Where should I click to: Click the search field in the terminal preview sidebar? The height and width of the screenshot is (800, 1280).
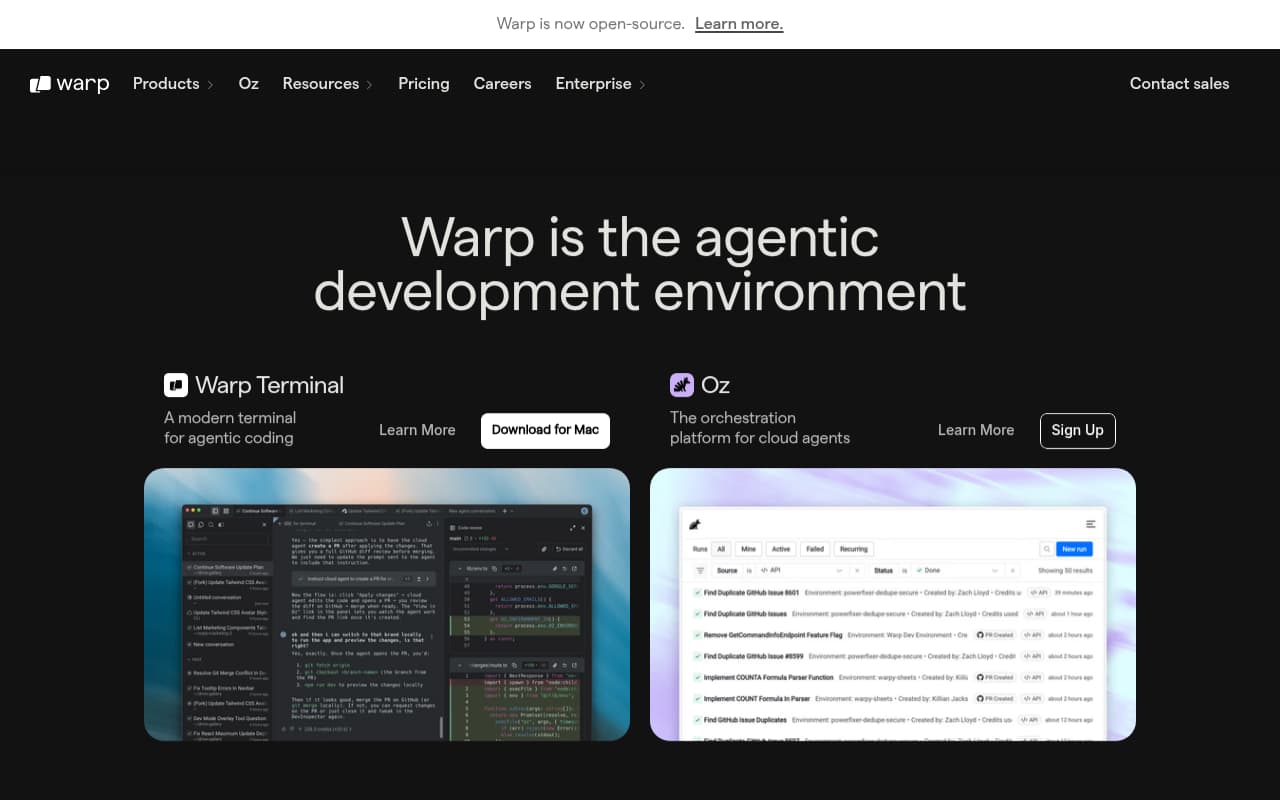[x=228, y=539]
